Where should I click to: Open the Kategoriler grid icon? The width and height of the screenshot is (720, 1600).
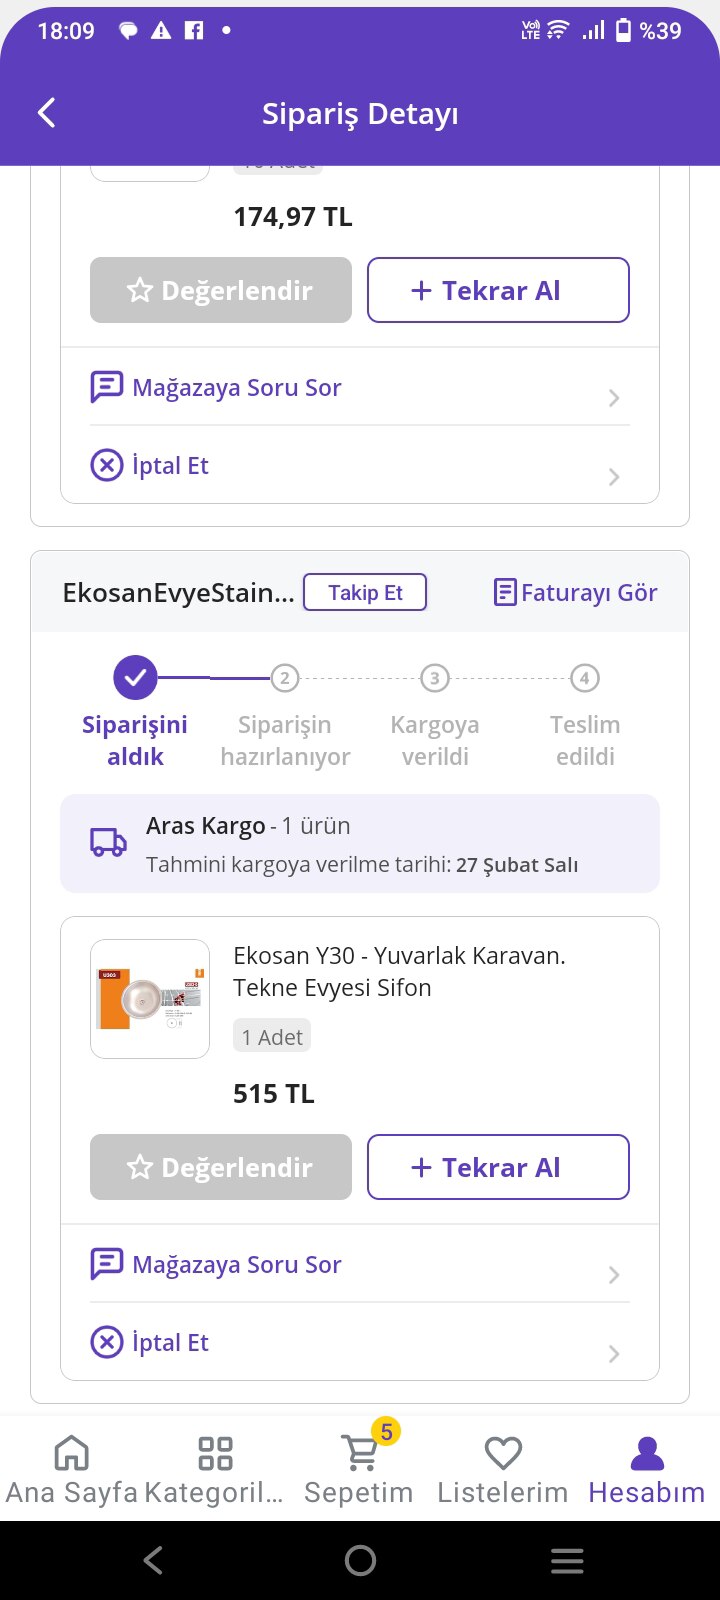tap(215, 1453)
